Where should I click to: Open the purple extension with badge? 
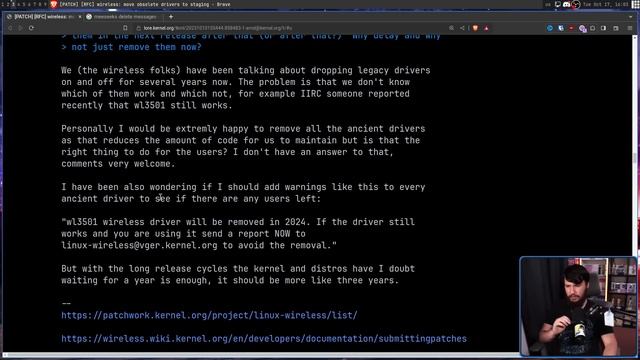click(x=582, y=29)
